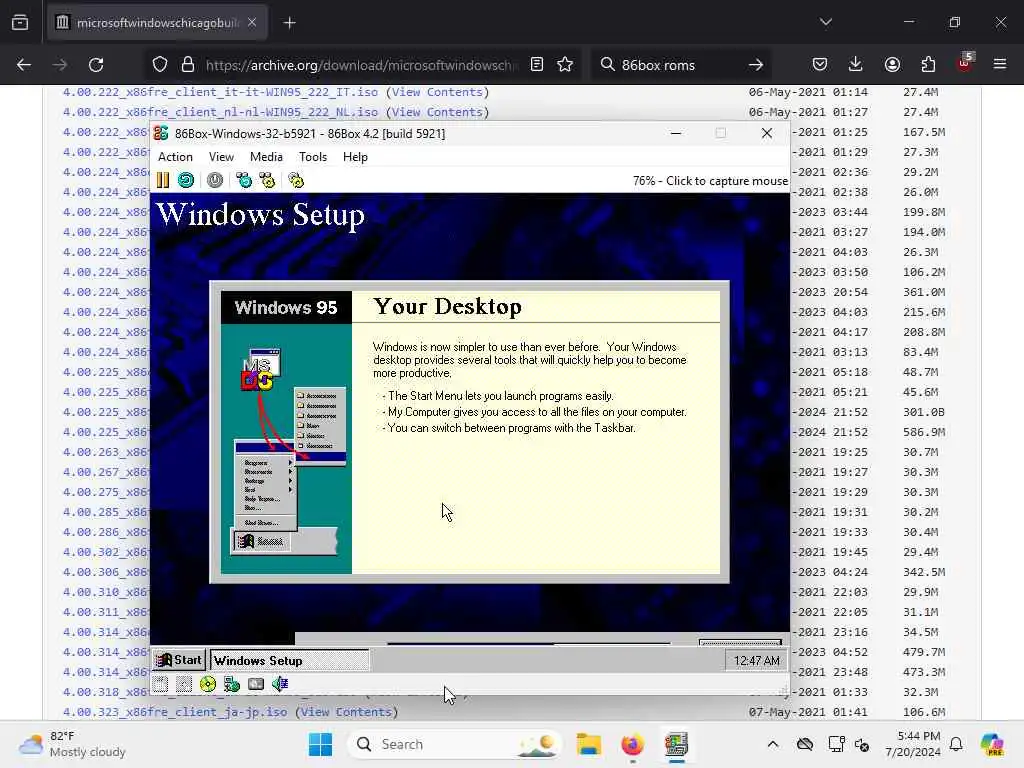Open the View menu in 86Box

coord(221,157)
